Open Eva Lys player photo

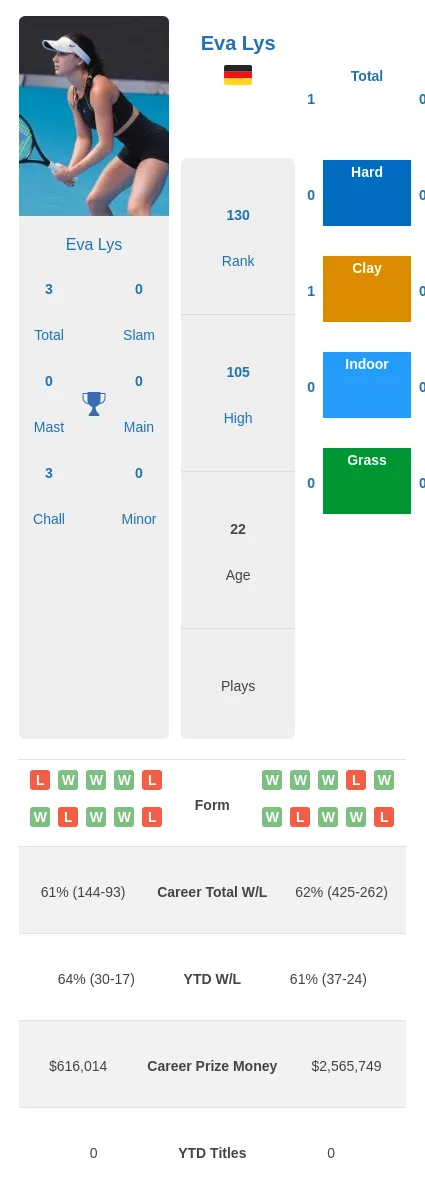(x=94, y=116)
